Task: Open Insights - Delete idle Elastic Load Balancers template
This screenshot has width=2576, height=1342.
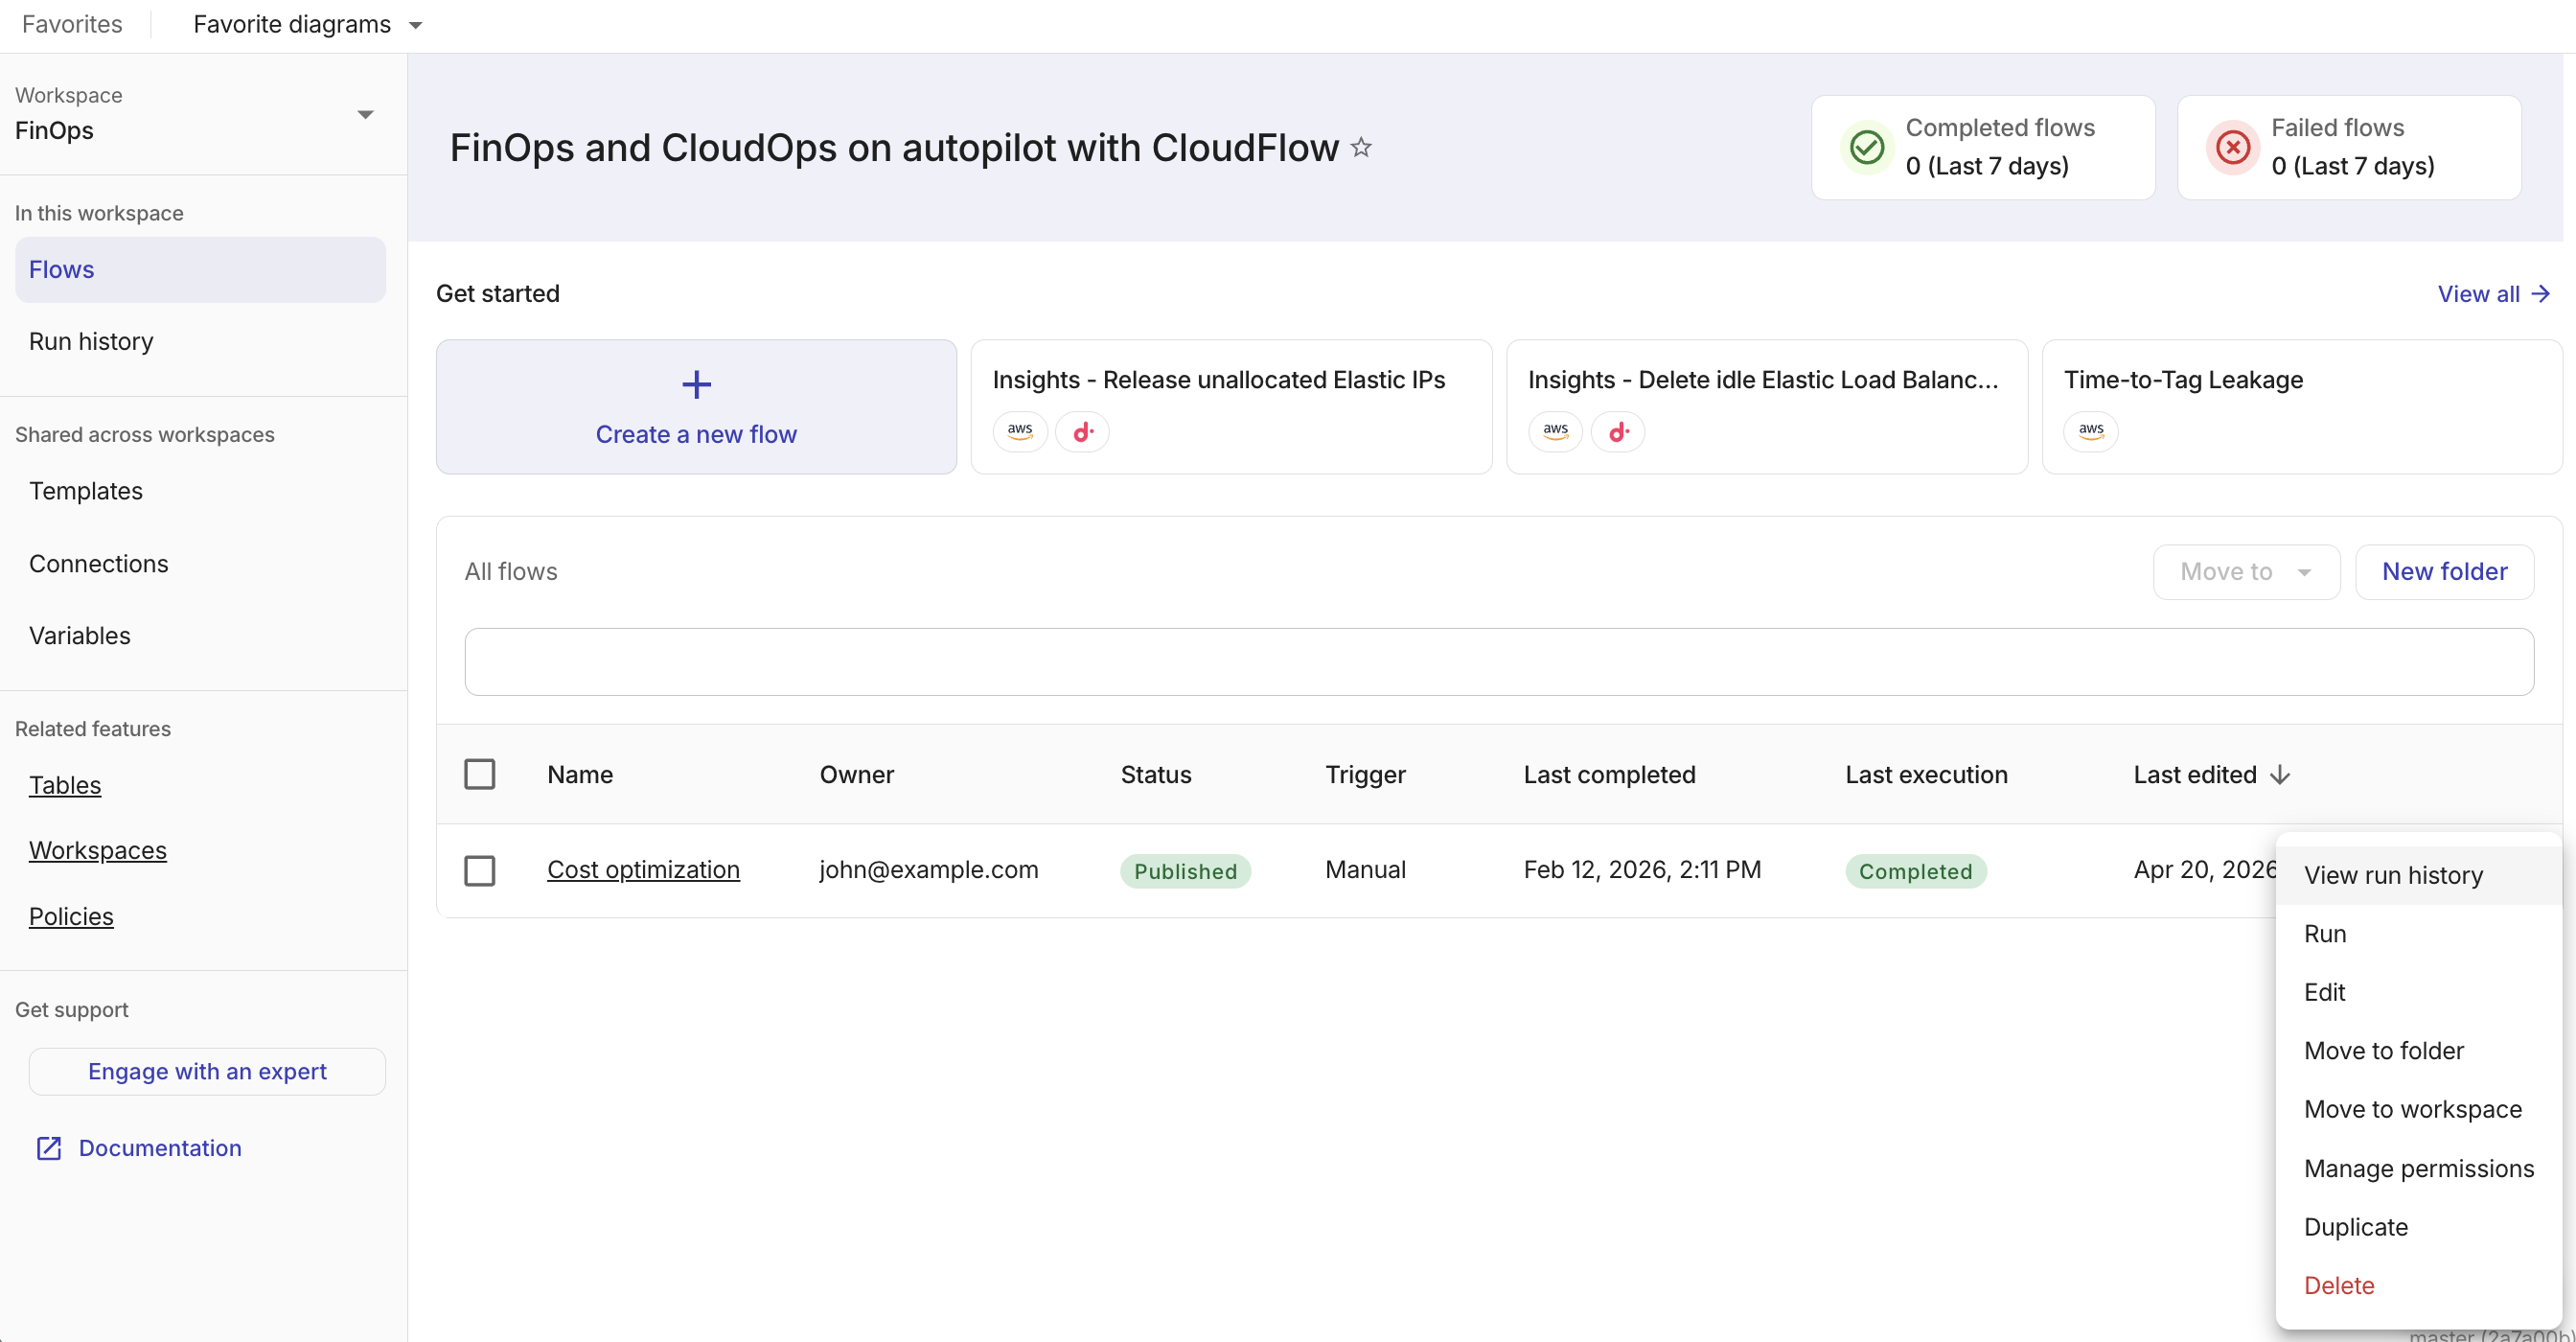Action: coord(1767,407)
